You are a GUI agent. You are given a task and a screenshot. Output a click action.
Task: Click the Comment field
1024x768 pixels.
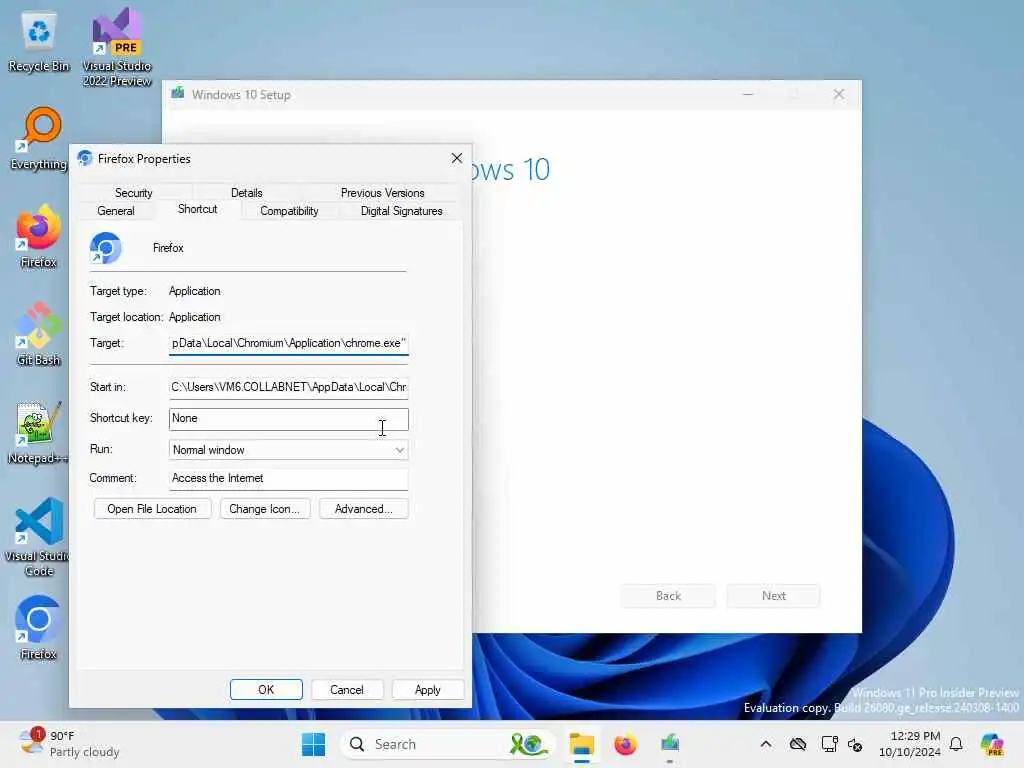tap(289, 479)
